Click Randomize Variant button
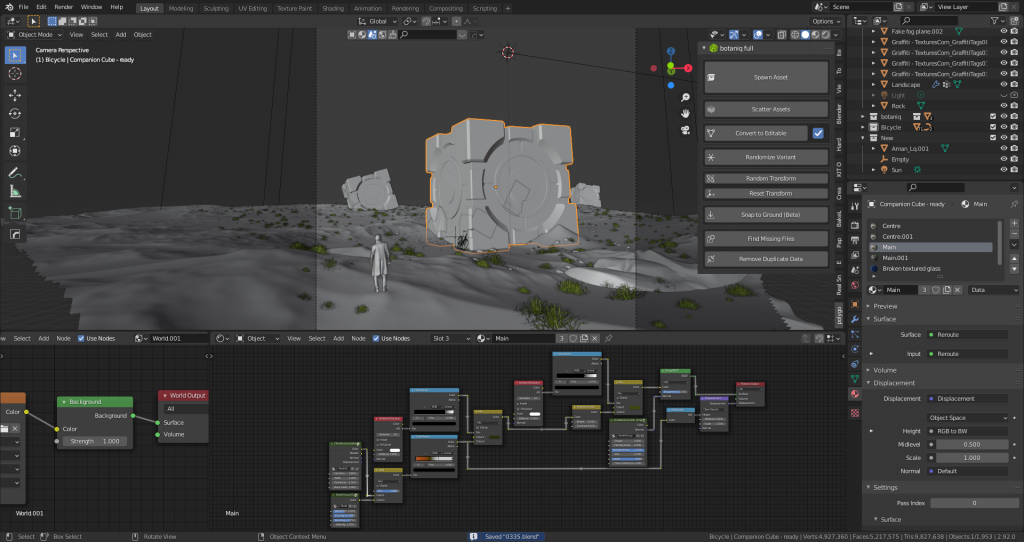 click(766, 157)
